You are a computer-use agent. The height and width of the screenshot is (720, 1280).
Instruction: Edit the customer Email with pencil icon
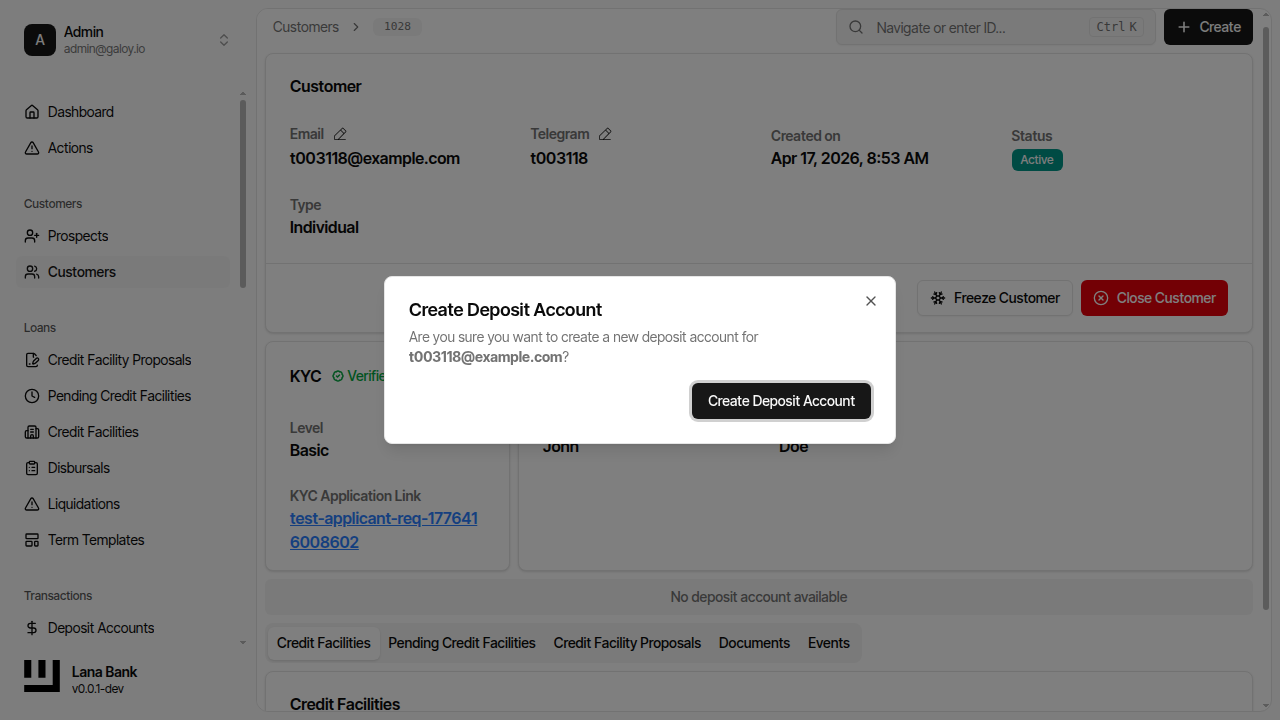(x=339, y=133)
